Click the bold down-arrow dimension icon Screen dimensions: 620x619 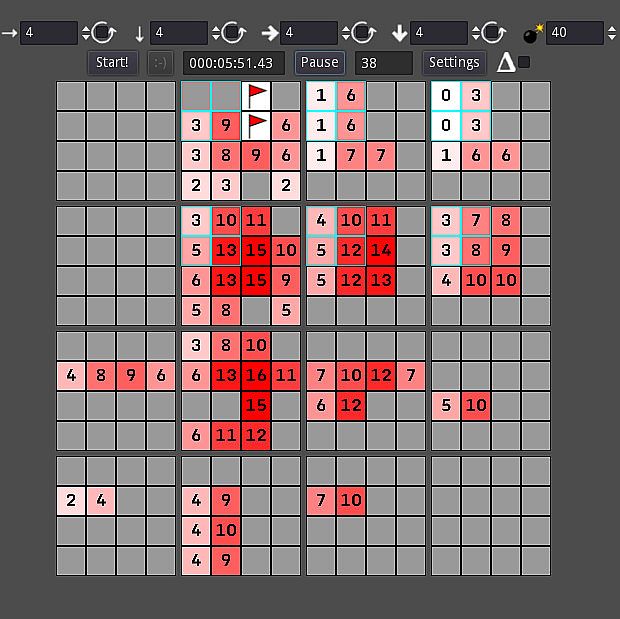click(399, 33)
